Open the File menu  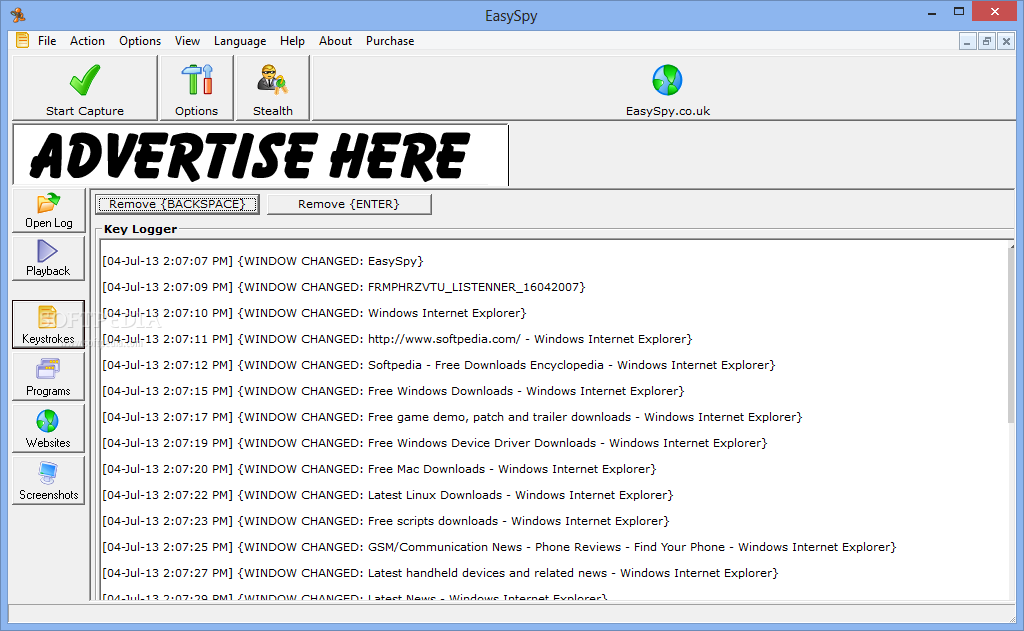click(47, 40)
